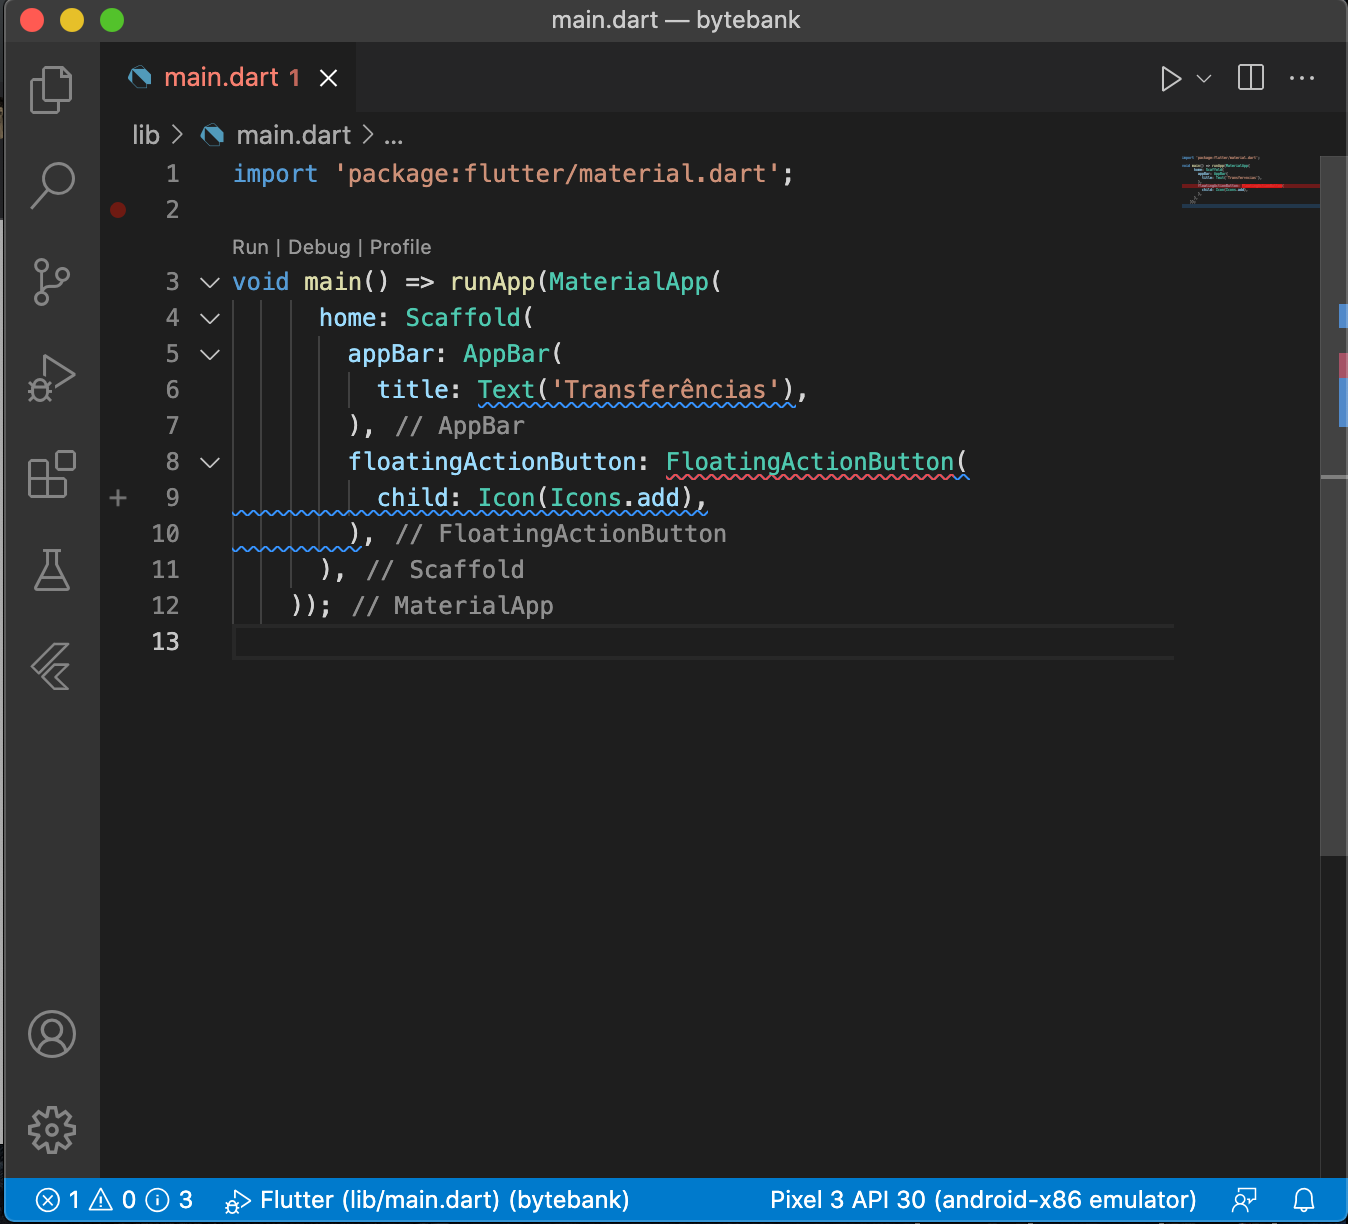This screenshot has width=1348, height=1224.
Task: Collapse FloatingActionButton fold at line 8
Action: 210,463
